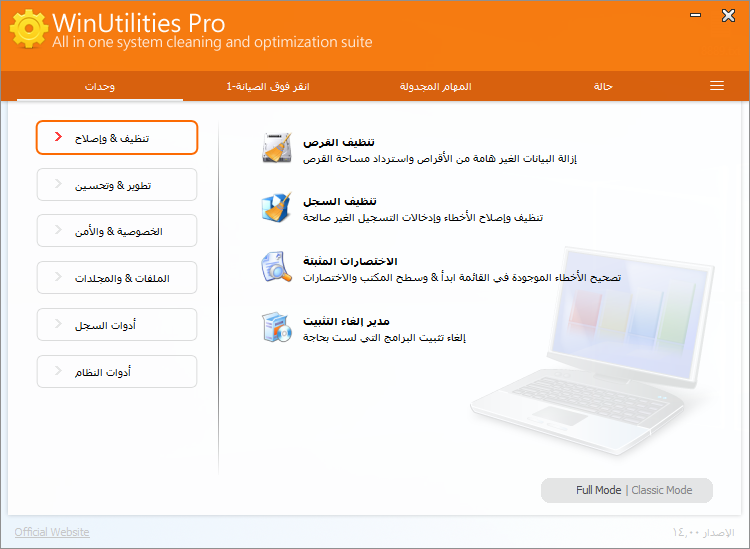Open the hamburger menu icon
The height and width of the screenshot is (549, 750).
(x=717, y=86)
